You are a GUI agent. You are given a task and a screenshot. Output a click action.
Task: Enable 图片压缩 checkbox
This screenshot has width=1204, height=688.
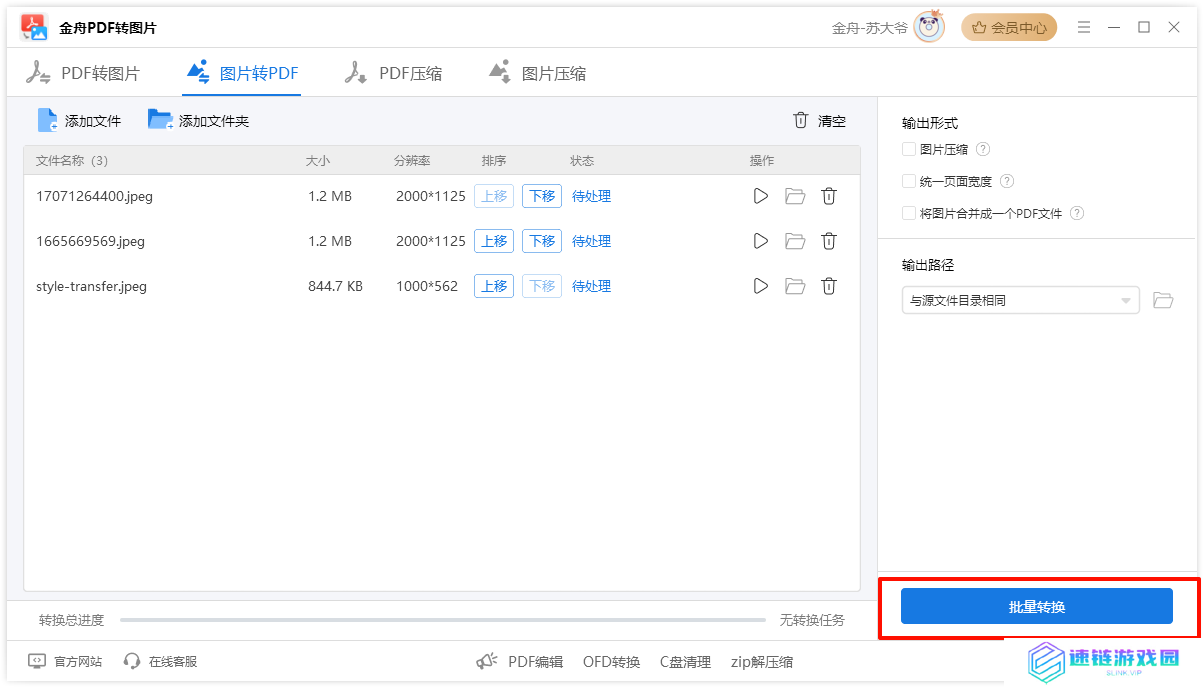[909, 149]
